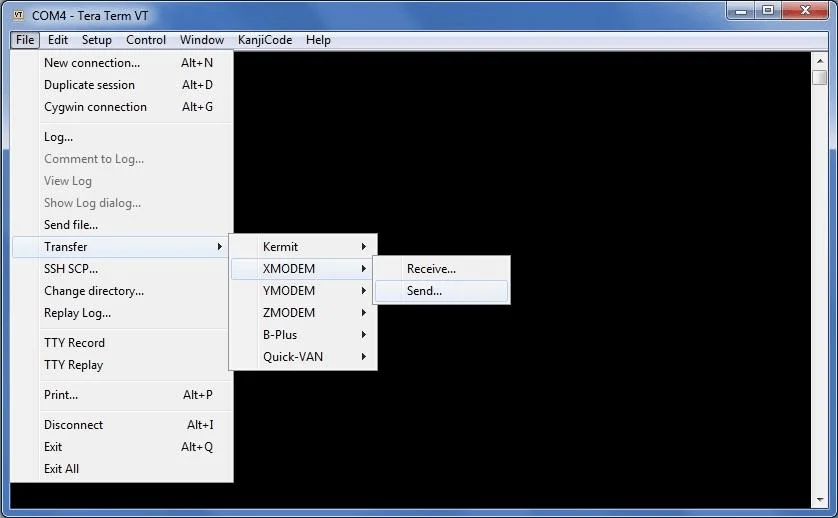Maximize the Tera Term window

768,11
